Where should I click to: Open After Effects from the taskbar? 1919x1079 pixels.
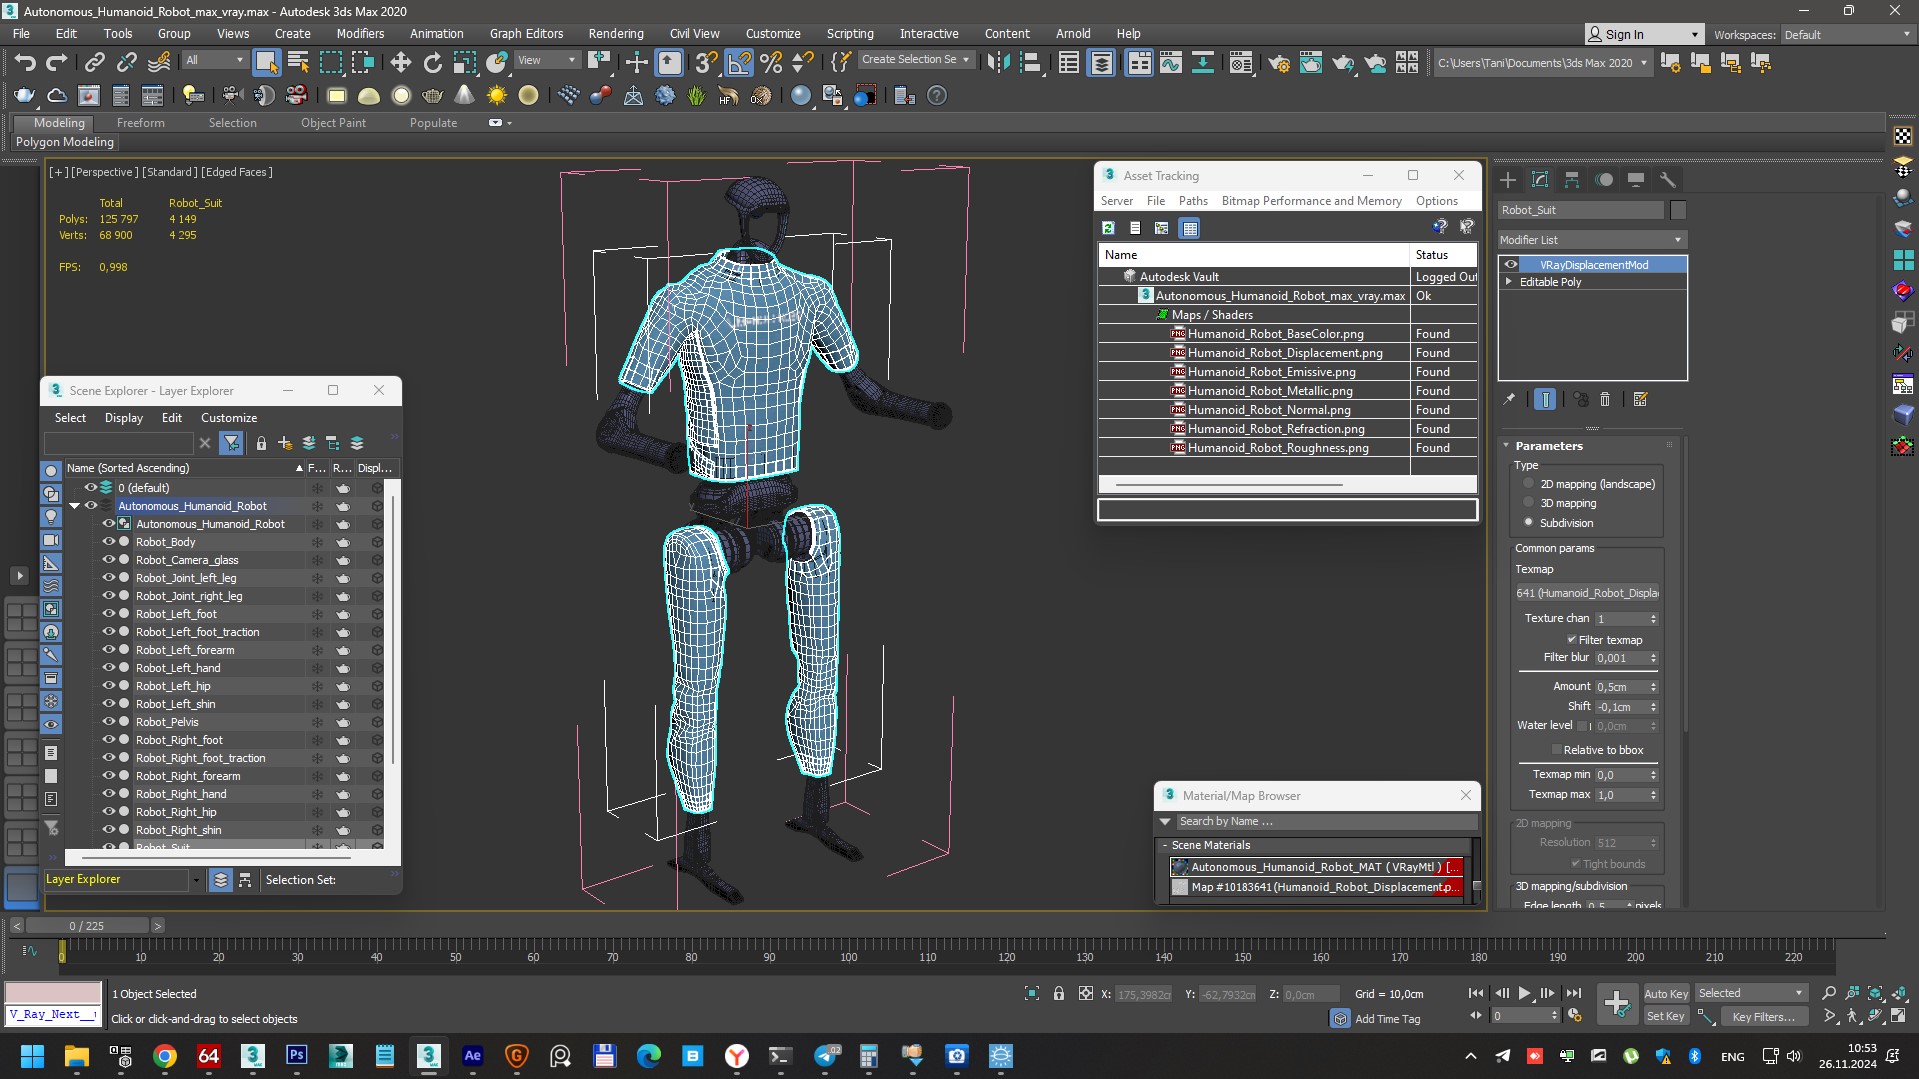pyautogui.click(x=473, y=1055)
